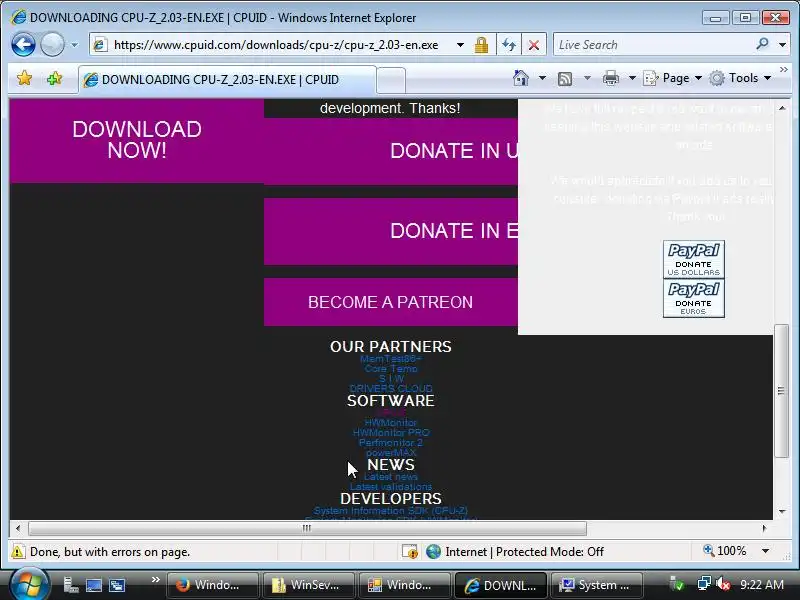Open the HWMonitor PRO link
The image size is (800, 600).
click(391, 432)
